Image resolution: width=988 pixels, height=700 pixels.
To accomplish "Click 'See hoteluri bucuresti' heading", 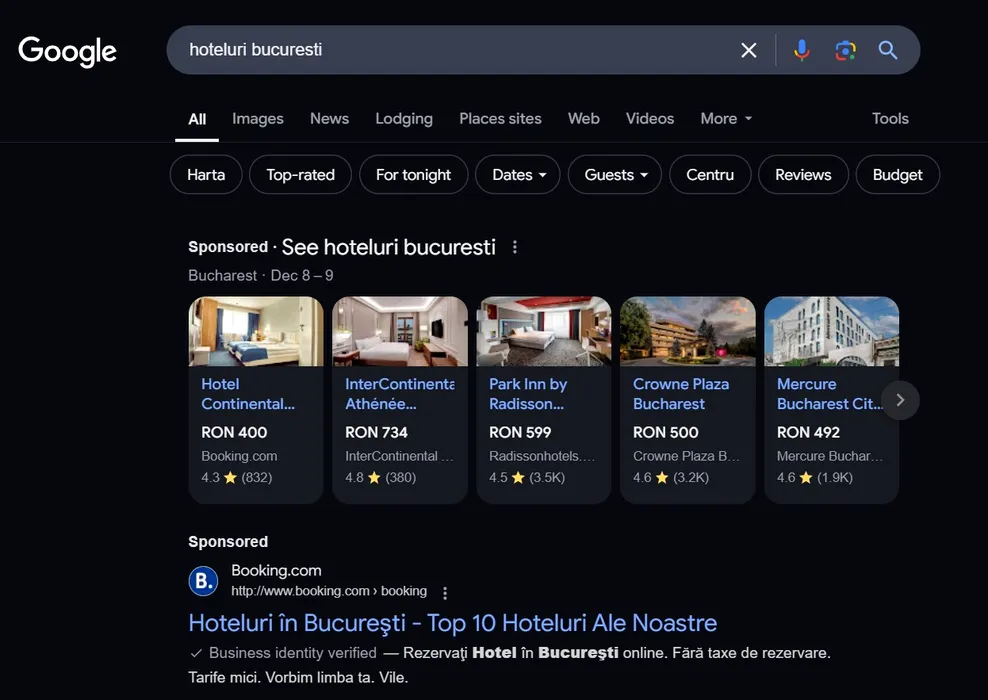I will (389, 247).
